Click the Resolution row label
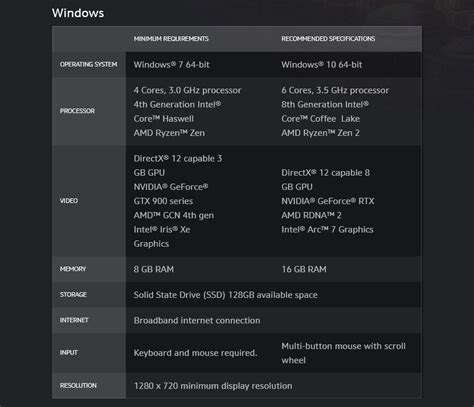 click(x=78, y=385)
